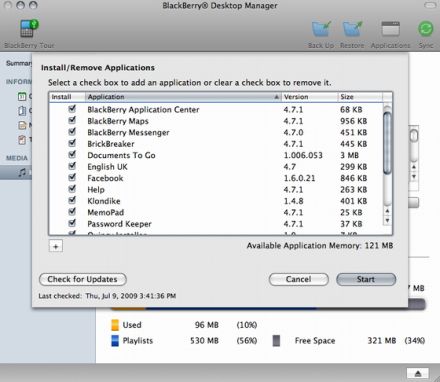Click the Free Space 321 MB value

coord(382,341)
